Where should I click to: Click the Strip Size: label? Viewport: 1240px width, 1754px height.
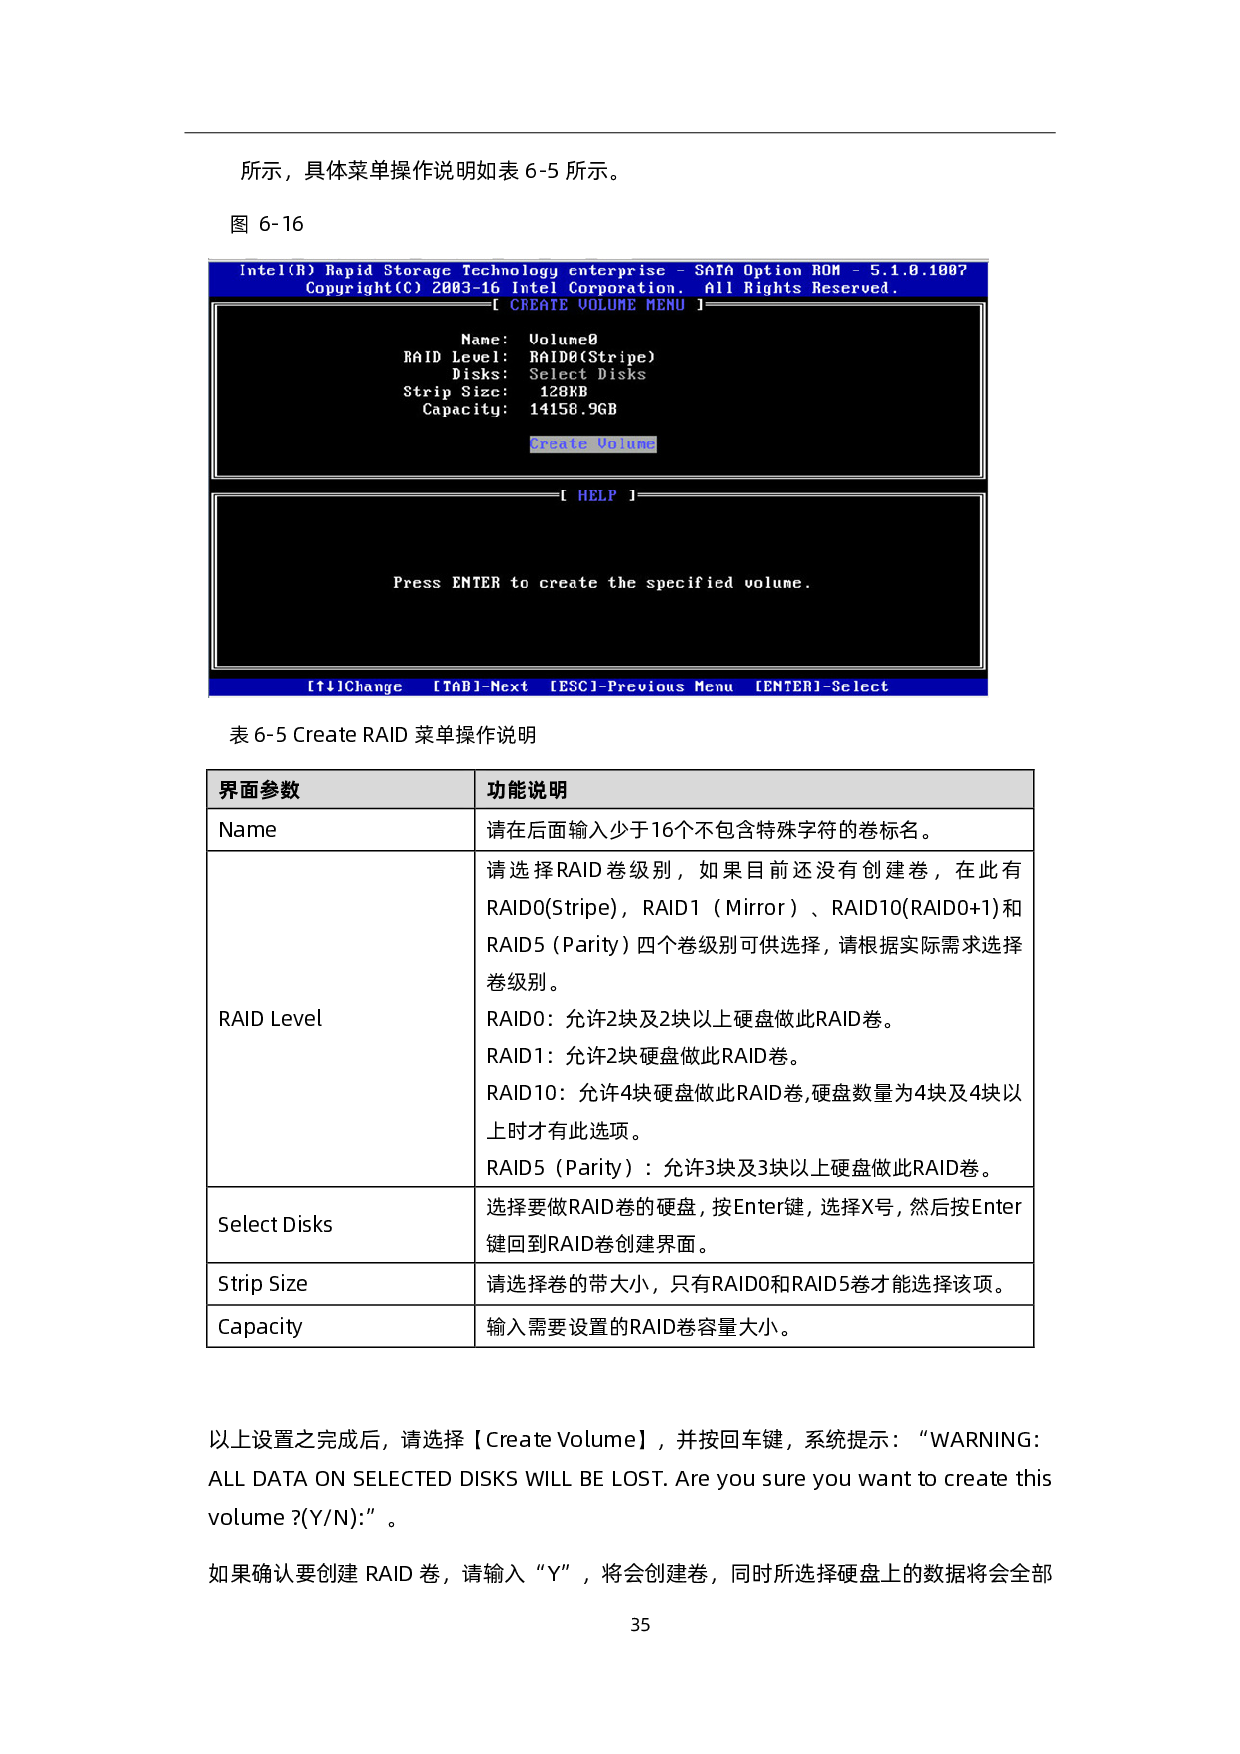click(x=456, y=392)
